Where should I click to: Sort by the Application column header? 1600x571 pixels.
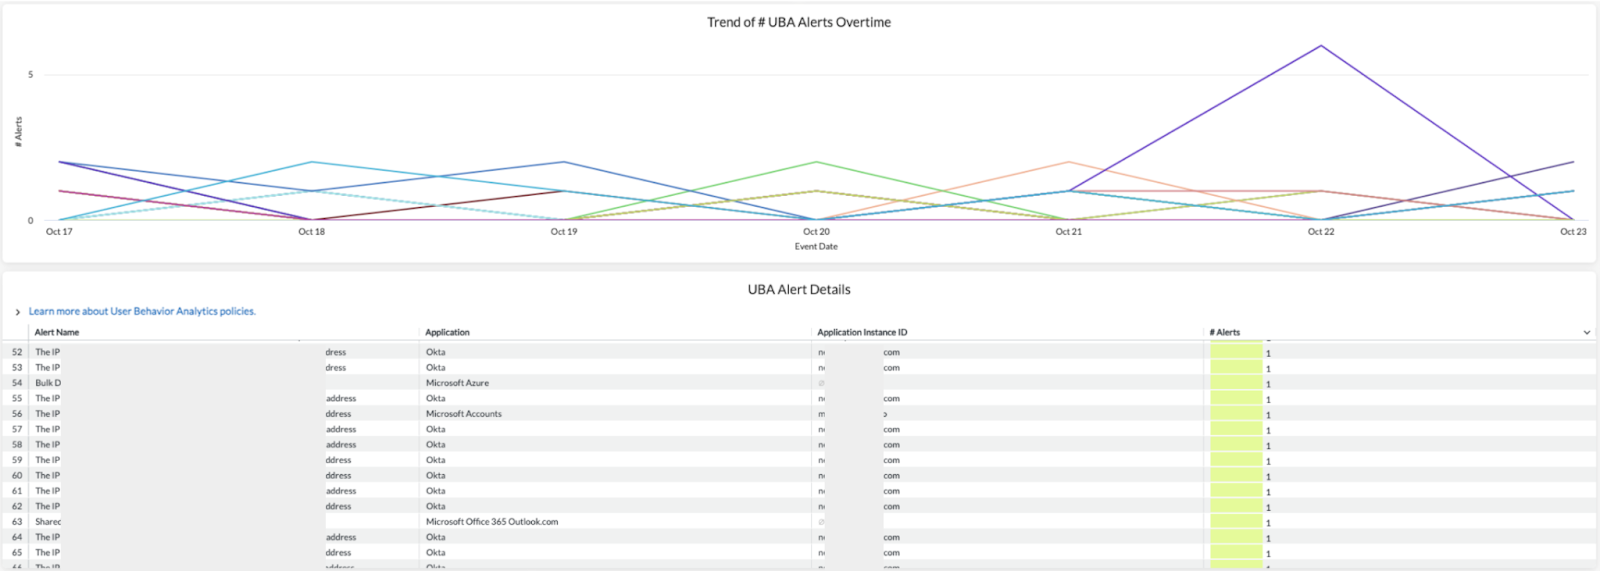(x=447, y=332)
